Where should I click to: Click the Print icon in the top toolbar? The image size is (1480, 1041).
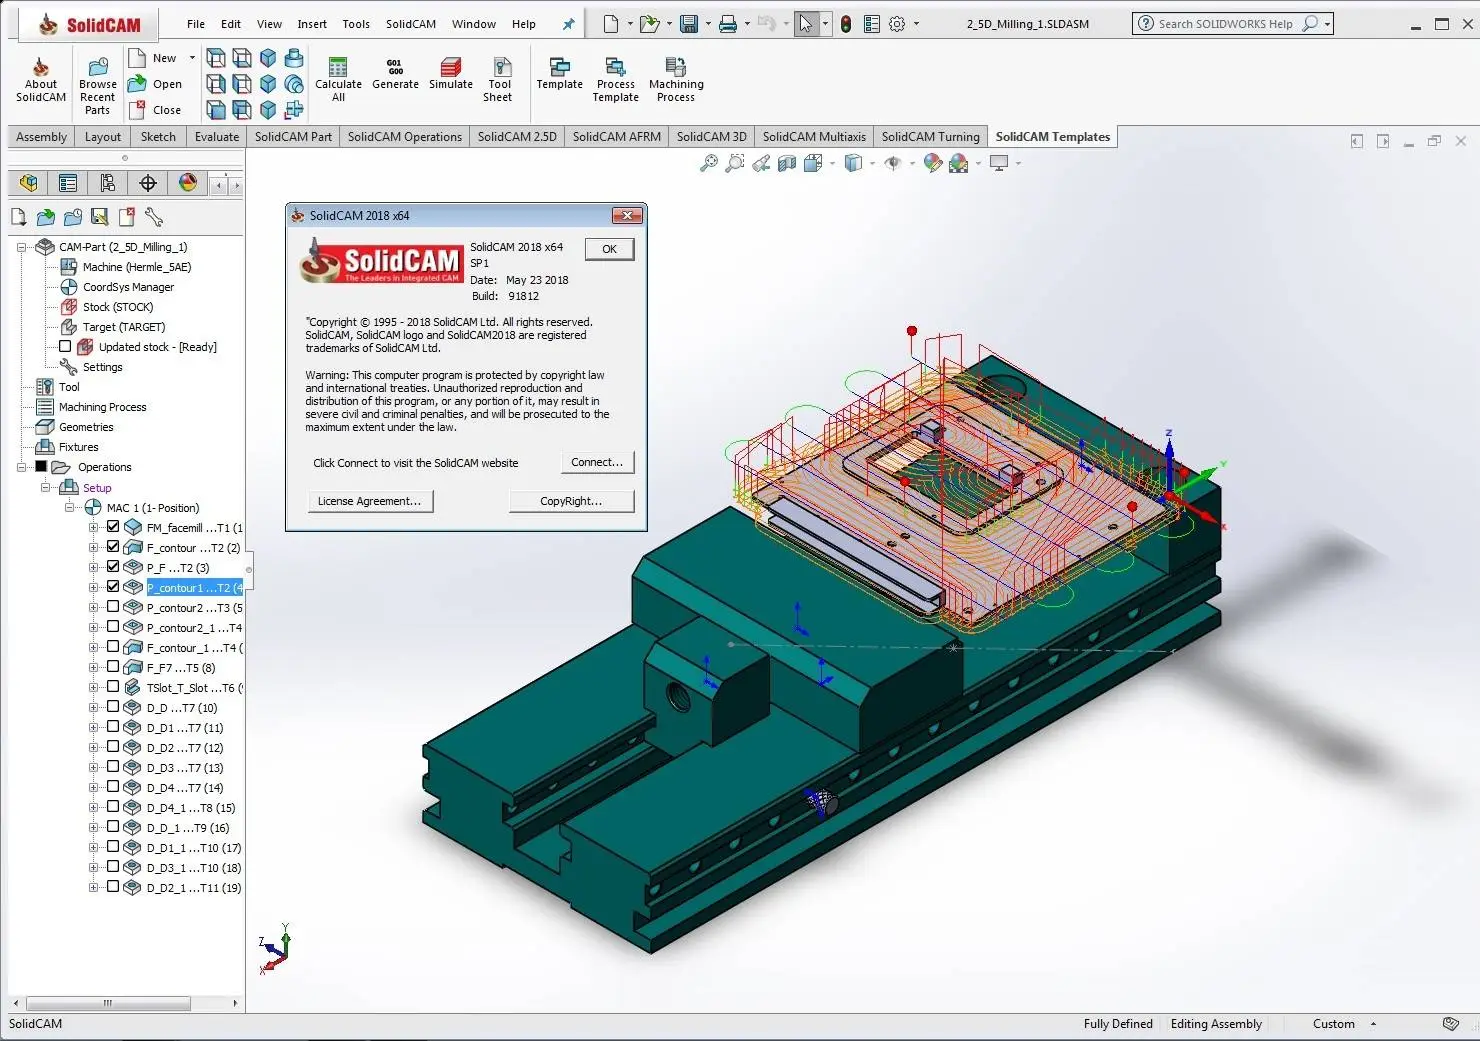click(x=728, y=24)
